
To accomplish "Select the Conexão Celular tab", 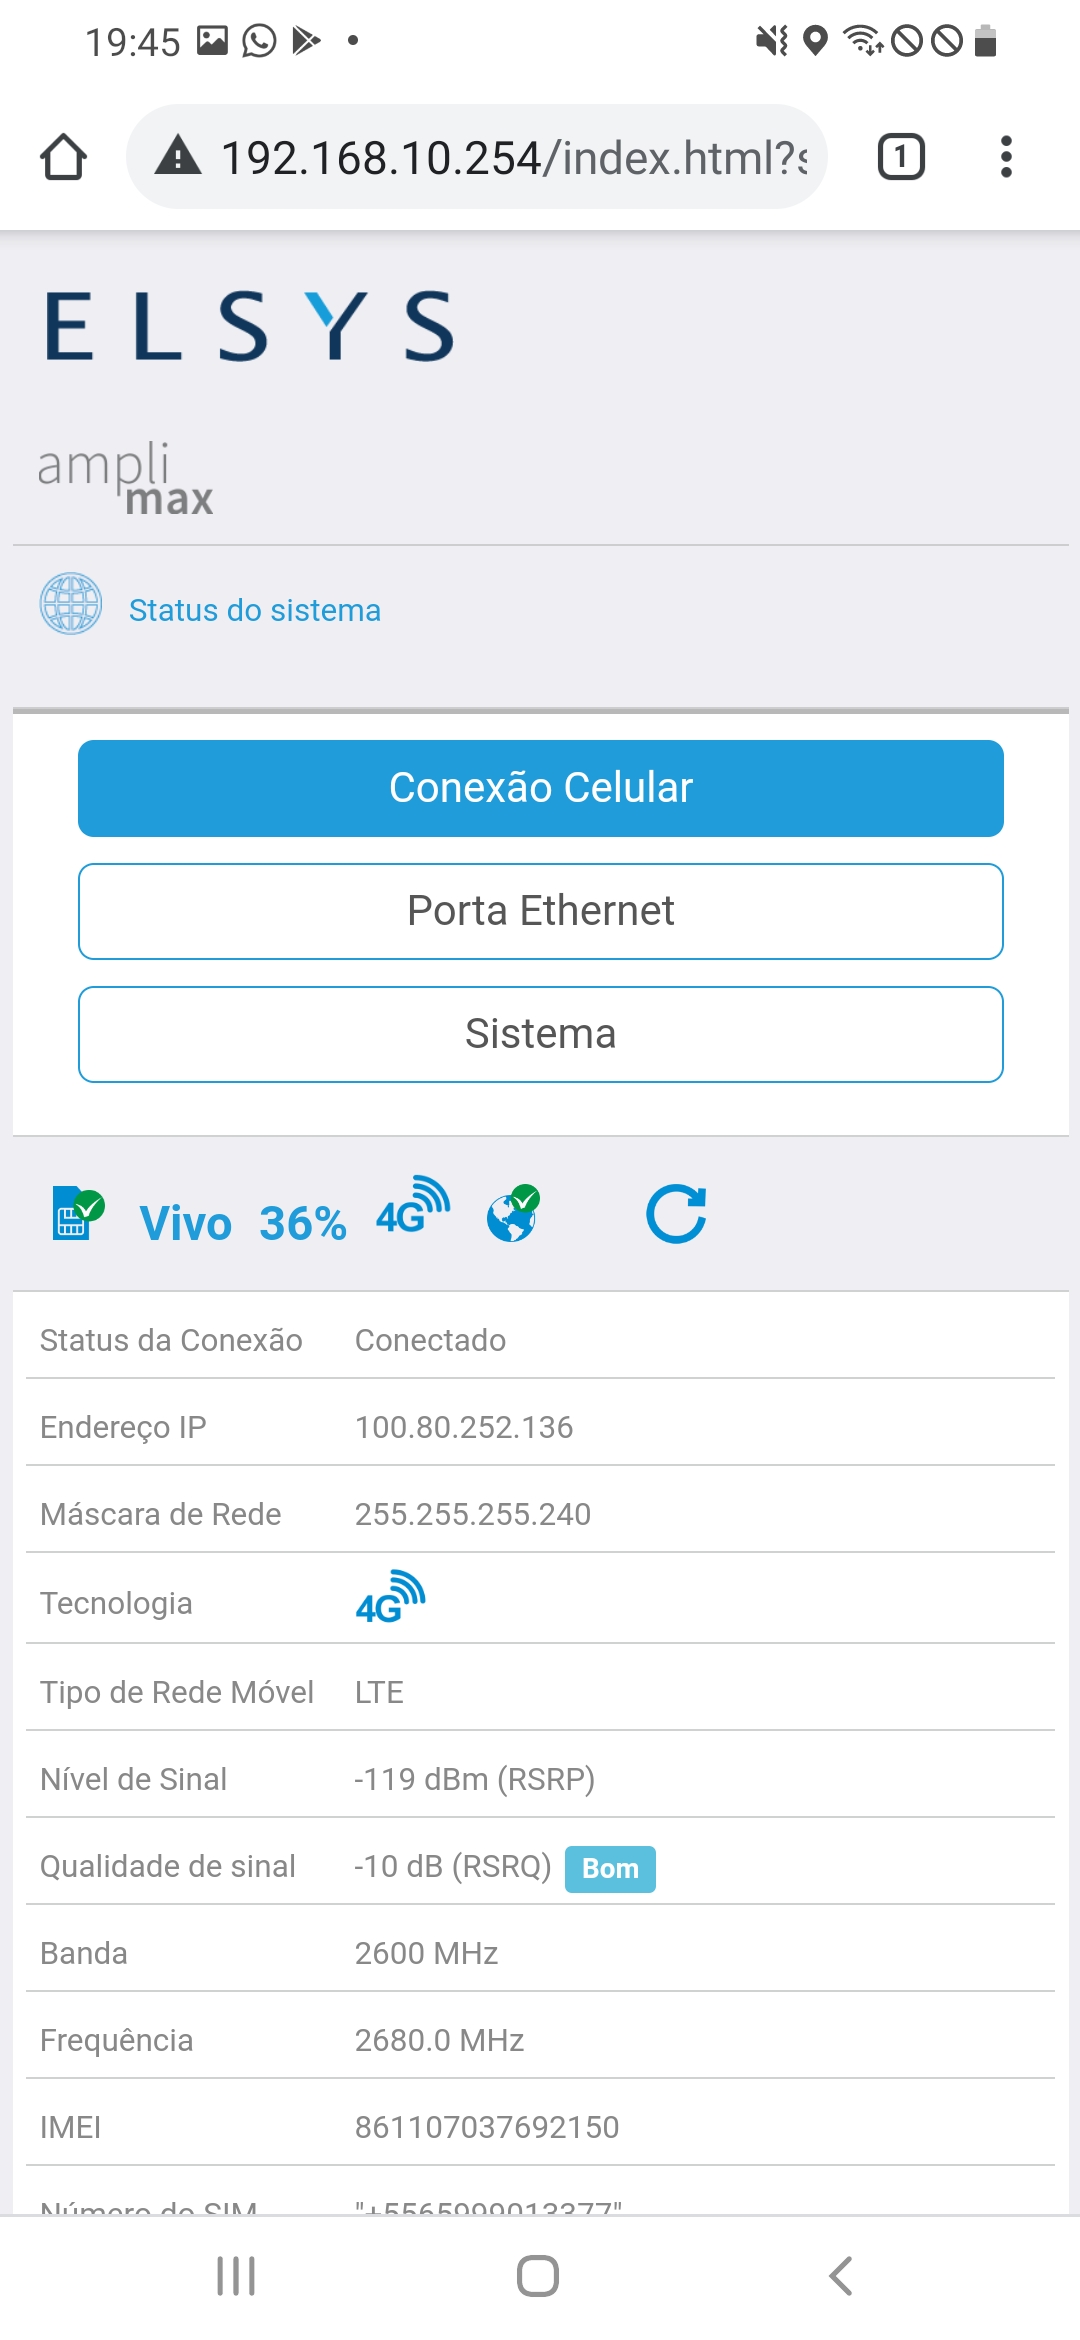I will [x=540, y=788].
